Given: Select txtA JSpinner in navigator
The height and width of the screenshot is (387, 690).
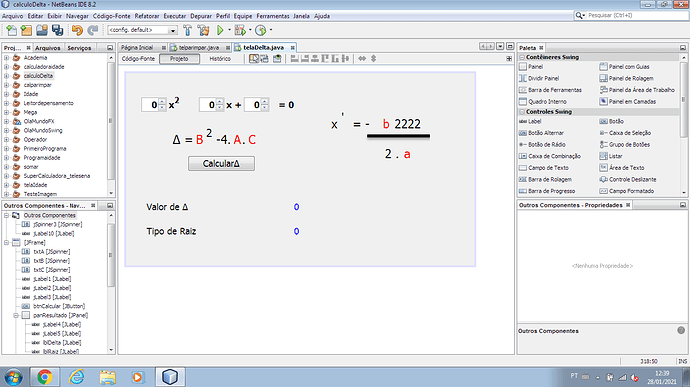Looking at the screenshot, I should tap(46, 252).
